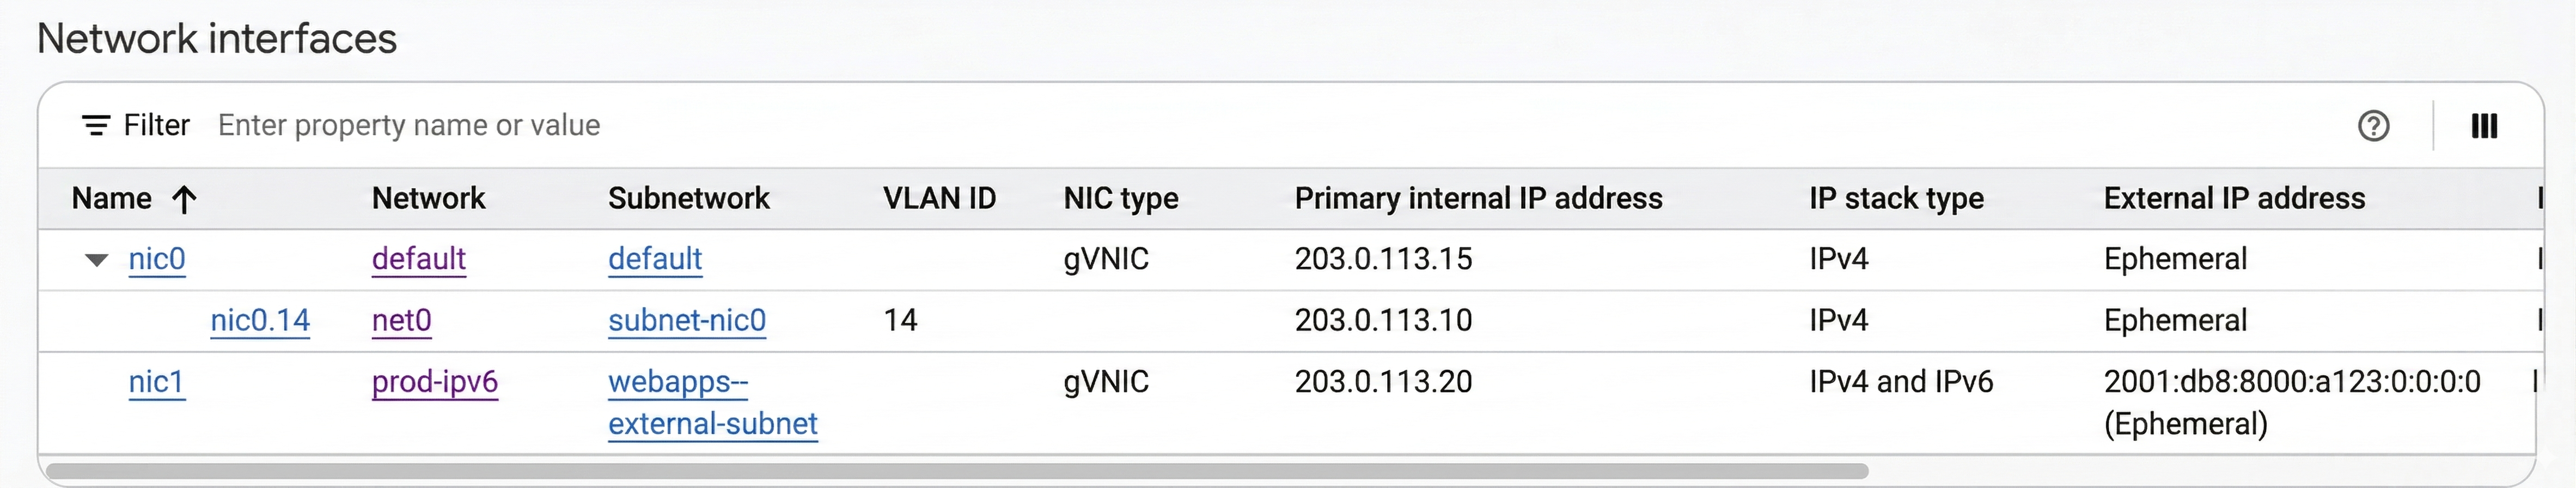Open the net0 network link
2576x488 pixels.
(401, 321)
